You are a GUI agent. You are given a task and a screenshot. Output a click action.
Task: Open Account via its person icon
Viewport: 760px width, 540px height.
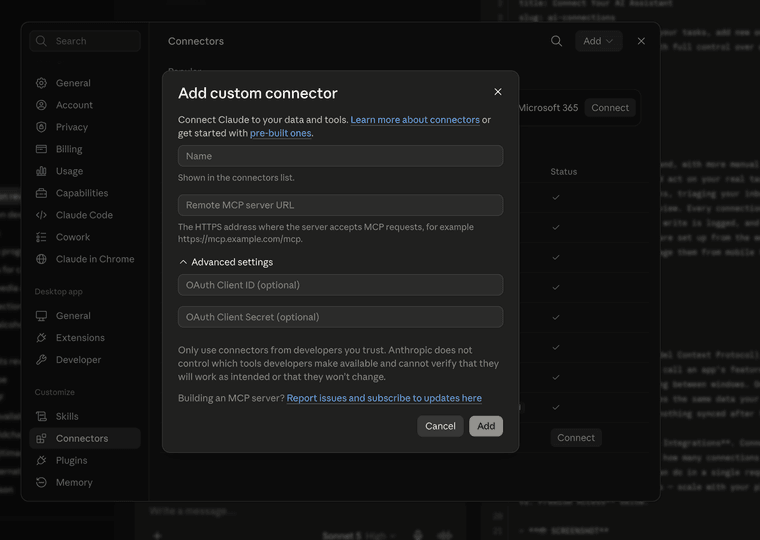(x=41, y=105)
